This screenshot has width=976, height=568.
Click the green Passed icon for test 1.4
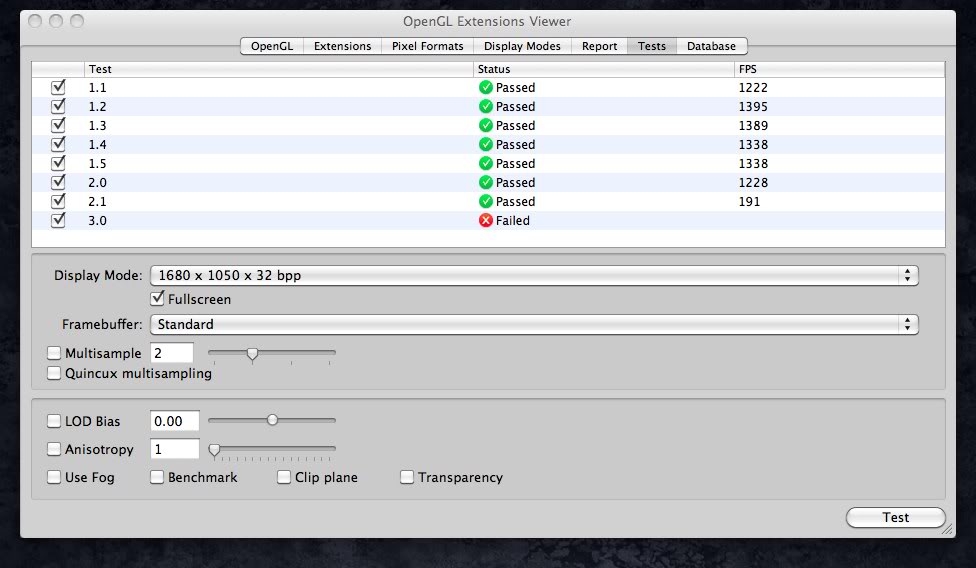point(486,144)
